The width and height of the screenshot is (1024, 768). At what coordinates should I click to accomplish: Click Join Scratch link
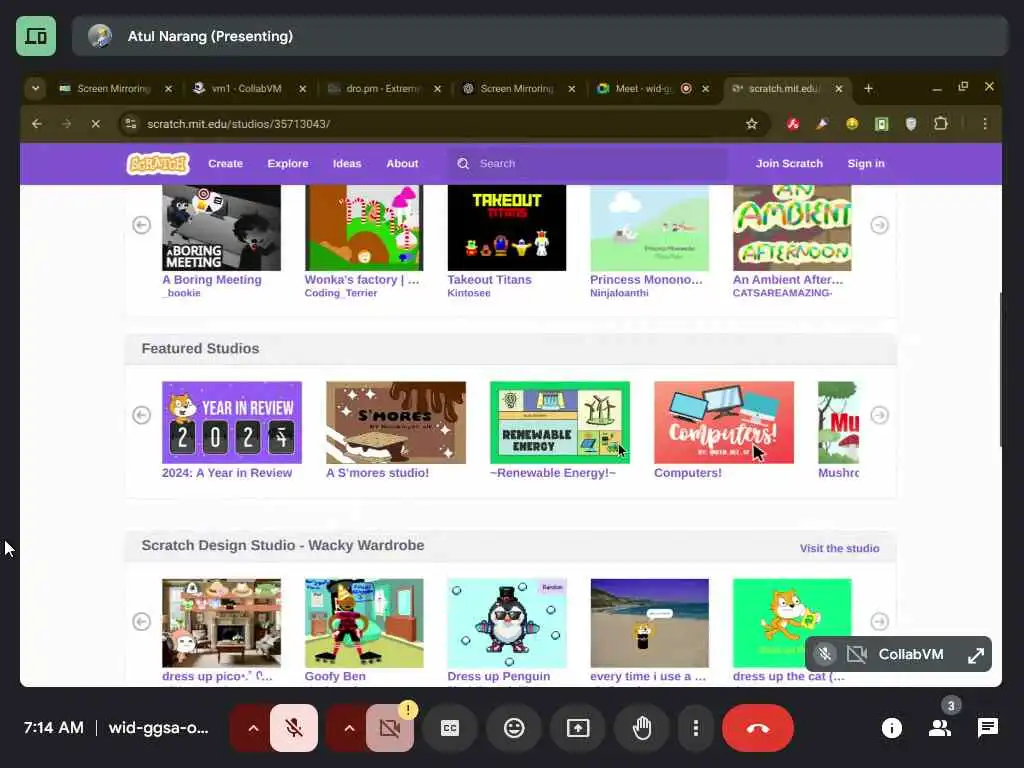pyautogui.click(x=789, y=163)
